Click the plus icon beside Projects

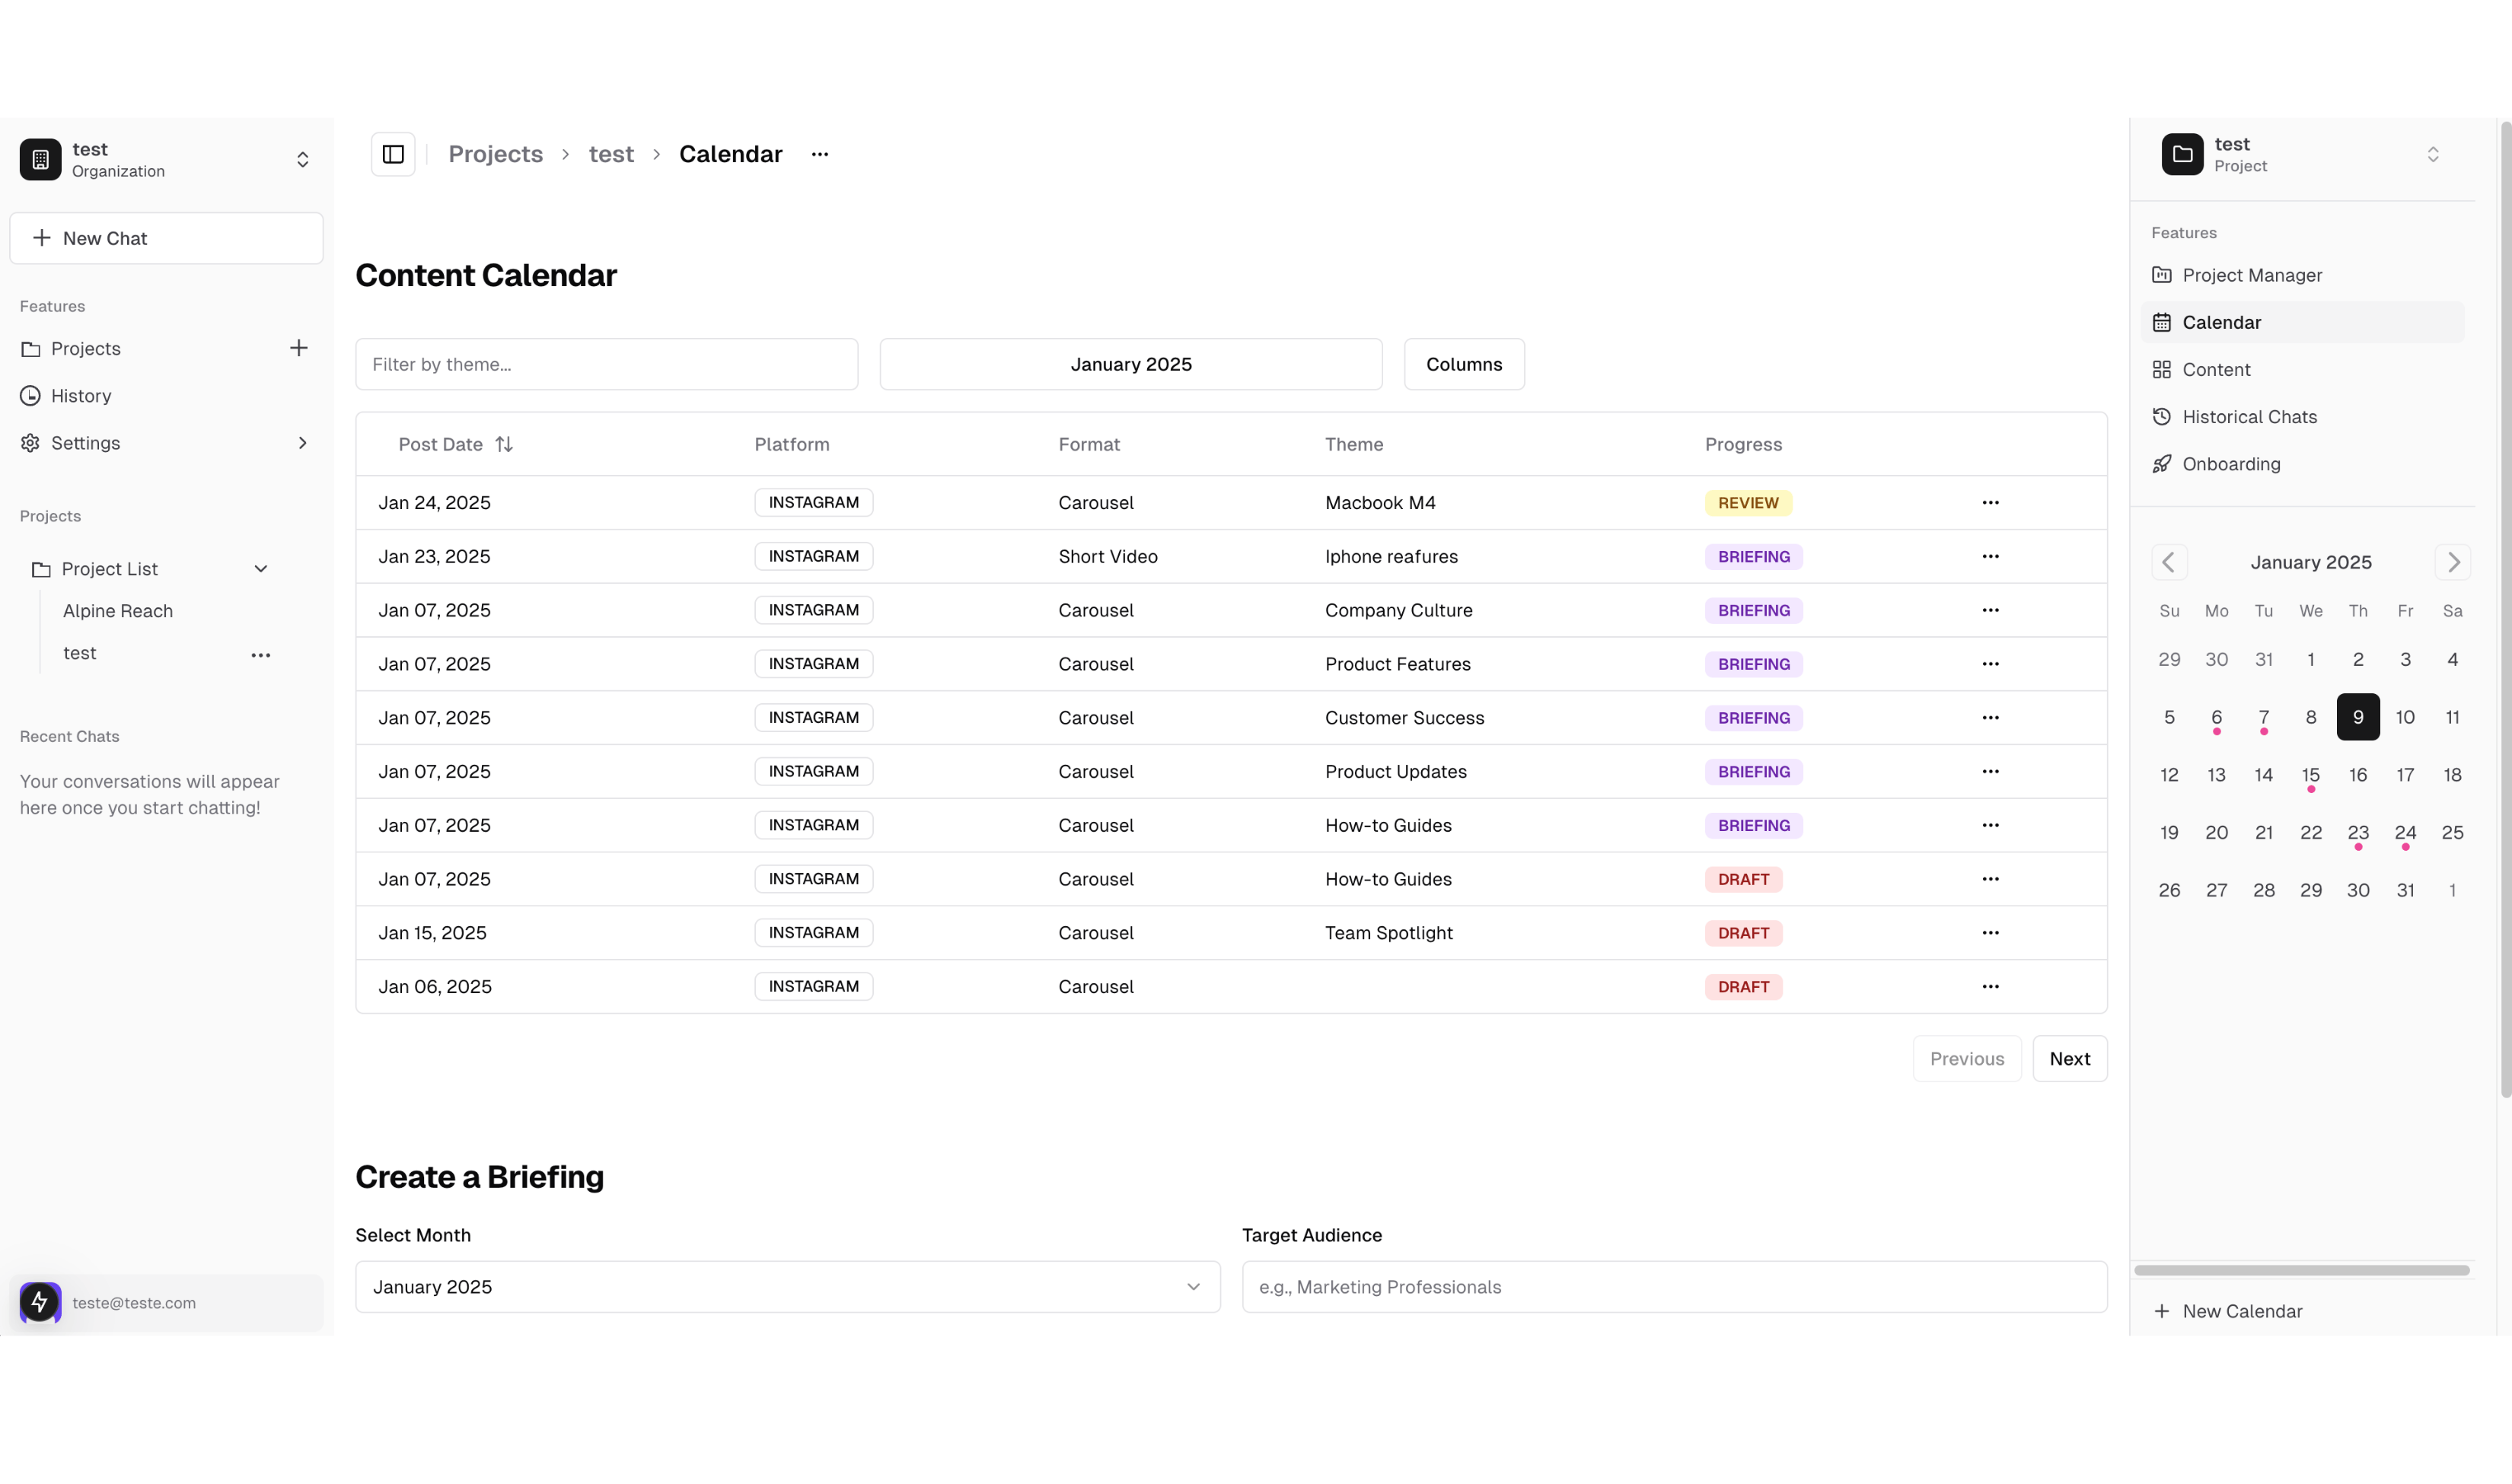298,348
